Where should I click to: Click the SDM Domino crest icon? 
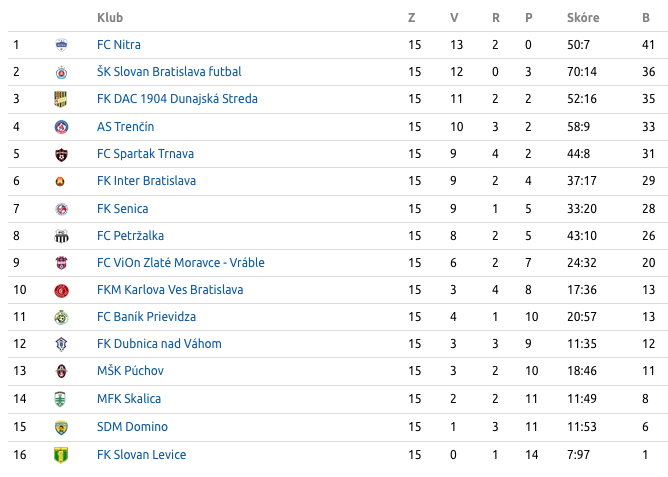(x=61, y=427)
